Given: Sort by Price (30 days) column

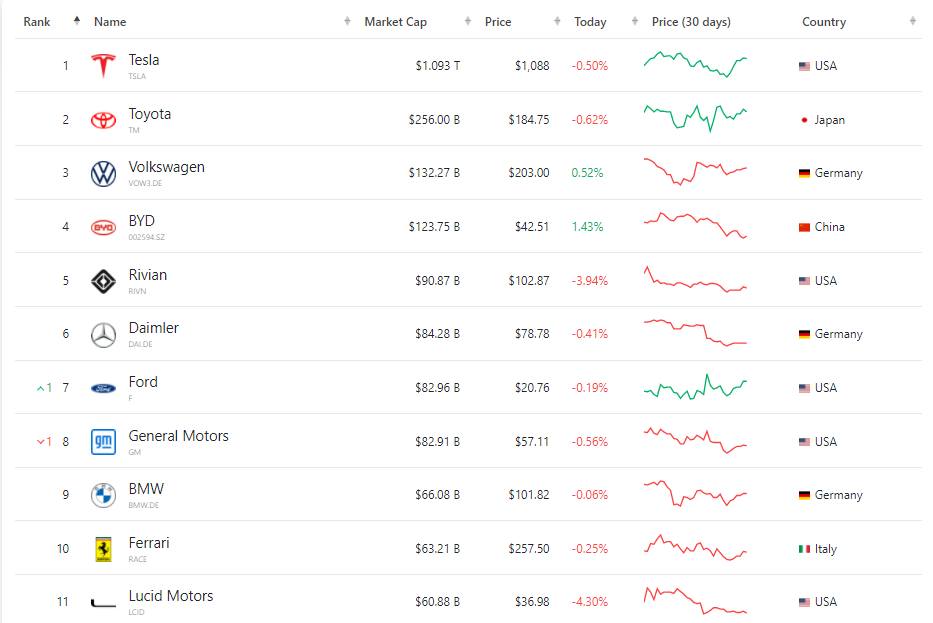Looking at the screenshot, I should click(690, 22).
